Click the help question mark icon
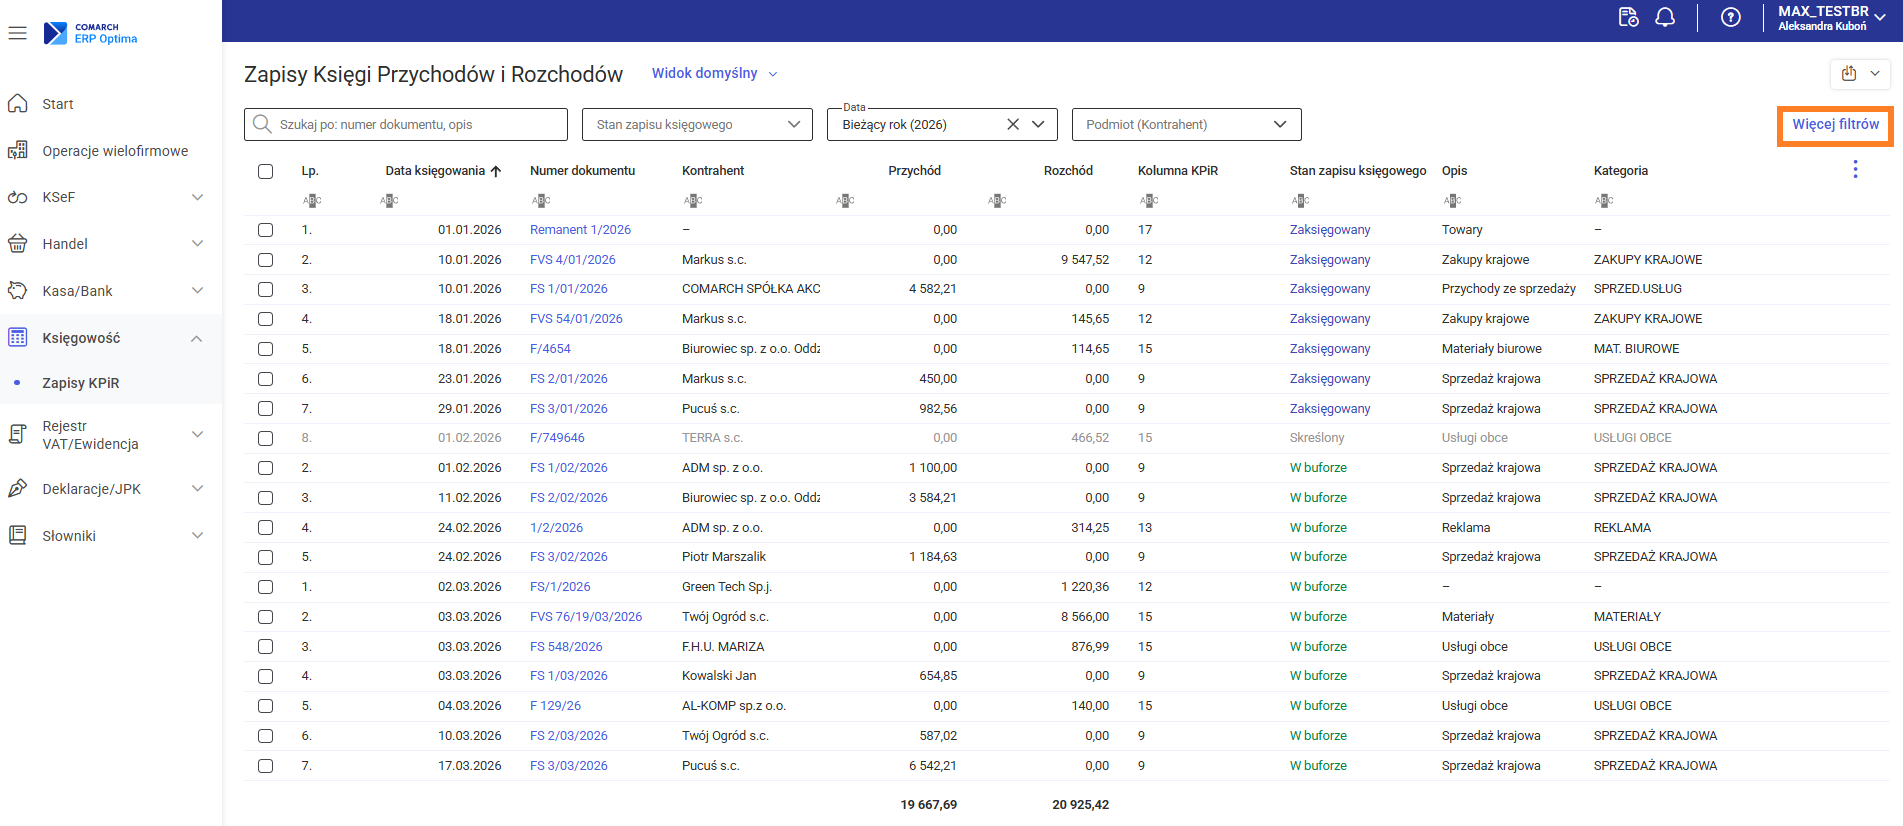The width and height of the screenshot is (1903, 826). pos(1731,18)
